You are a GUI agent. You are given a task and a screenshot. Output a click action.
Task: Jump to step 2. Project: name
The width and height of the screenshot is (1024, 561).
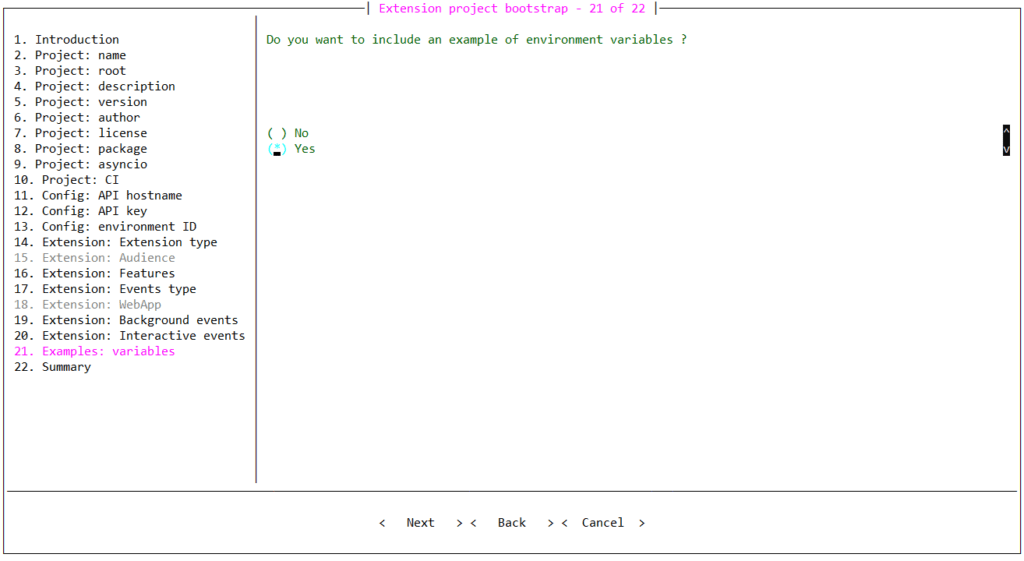click(x=70, y=56)
